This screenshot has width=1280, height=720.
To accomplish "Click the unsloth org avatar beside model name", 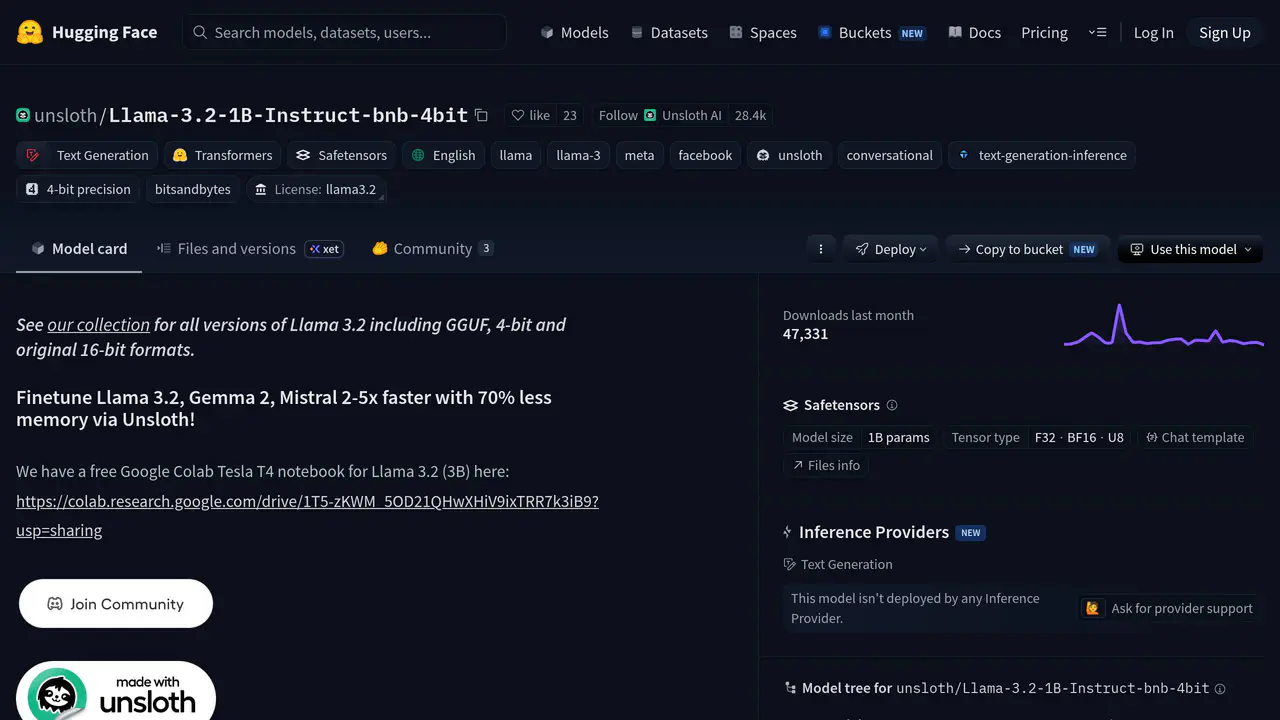I will (23, 115).
